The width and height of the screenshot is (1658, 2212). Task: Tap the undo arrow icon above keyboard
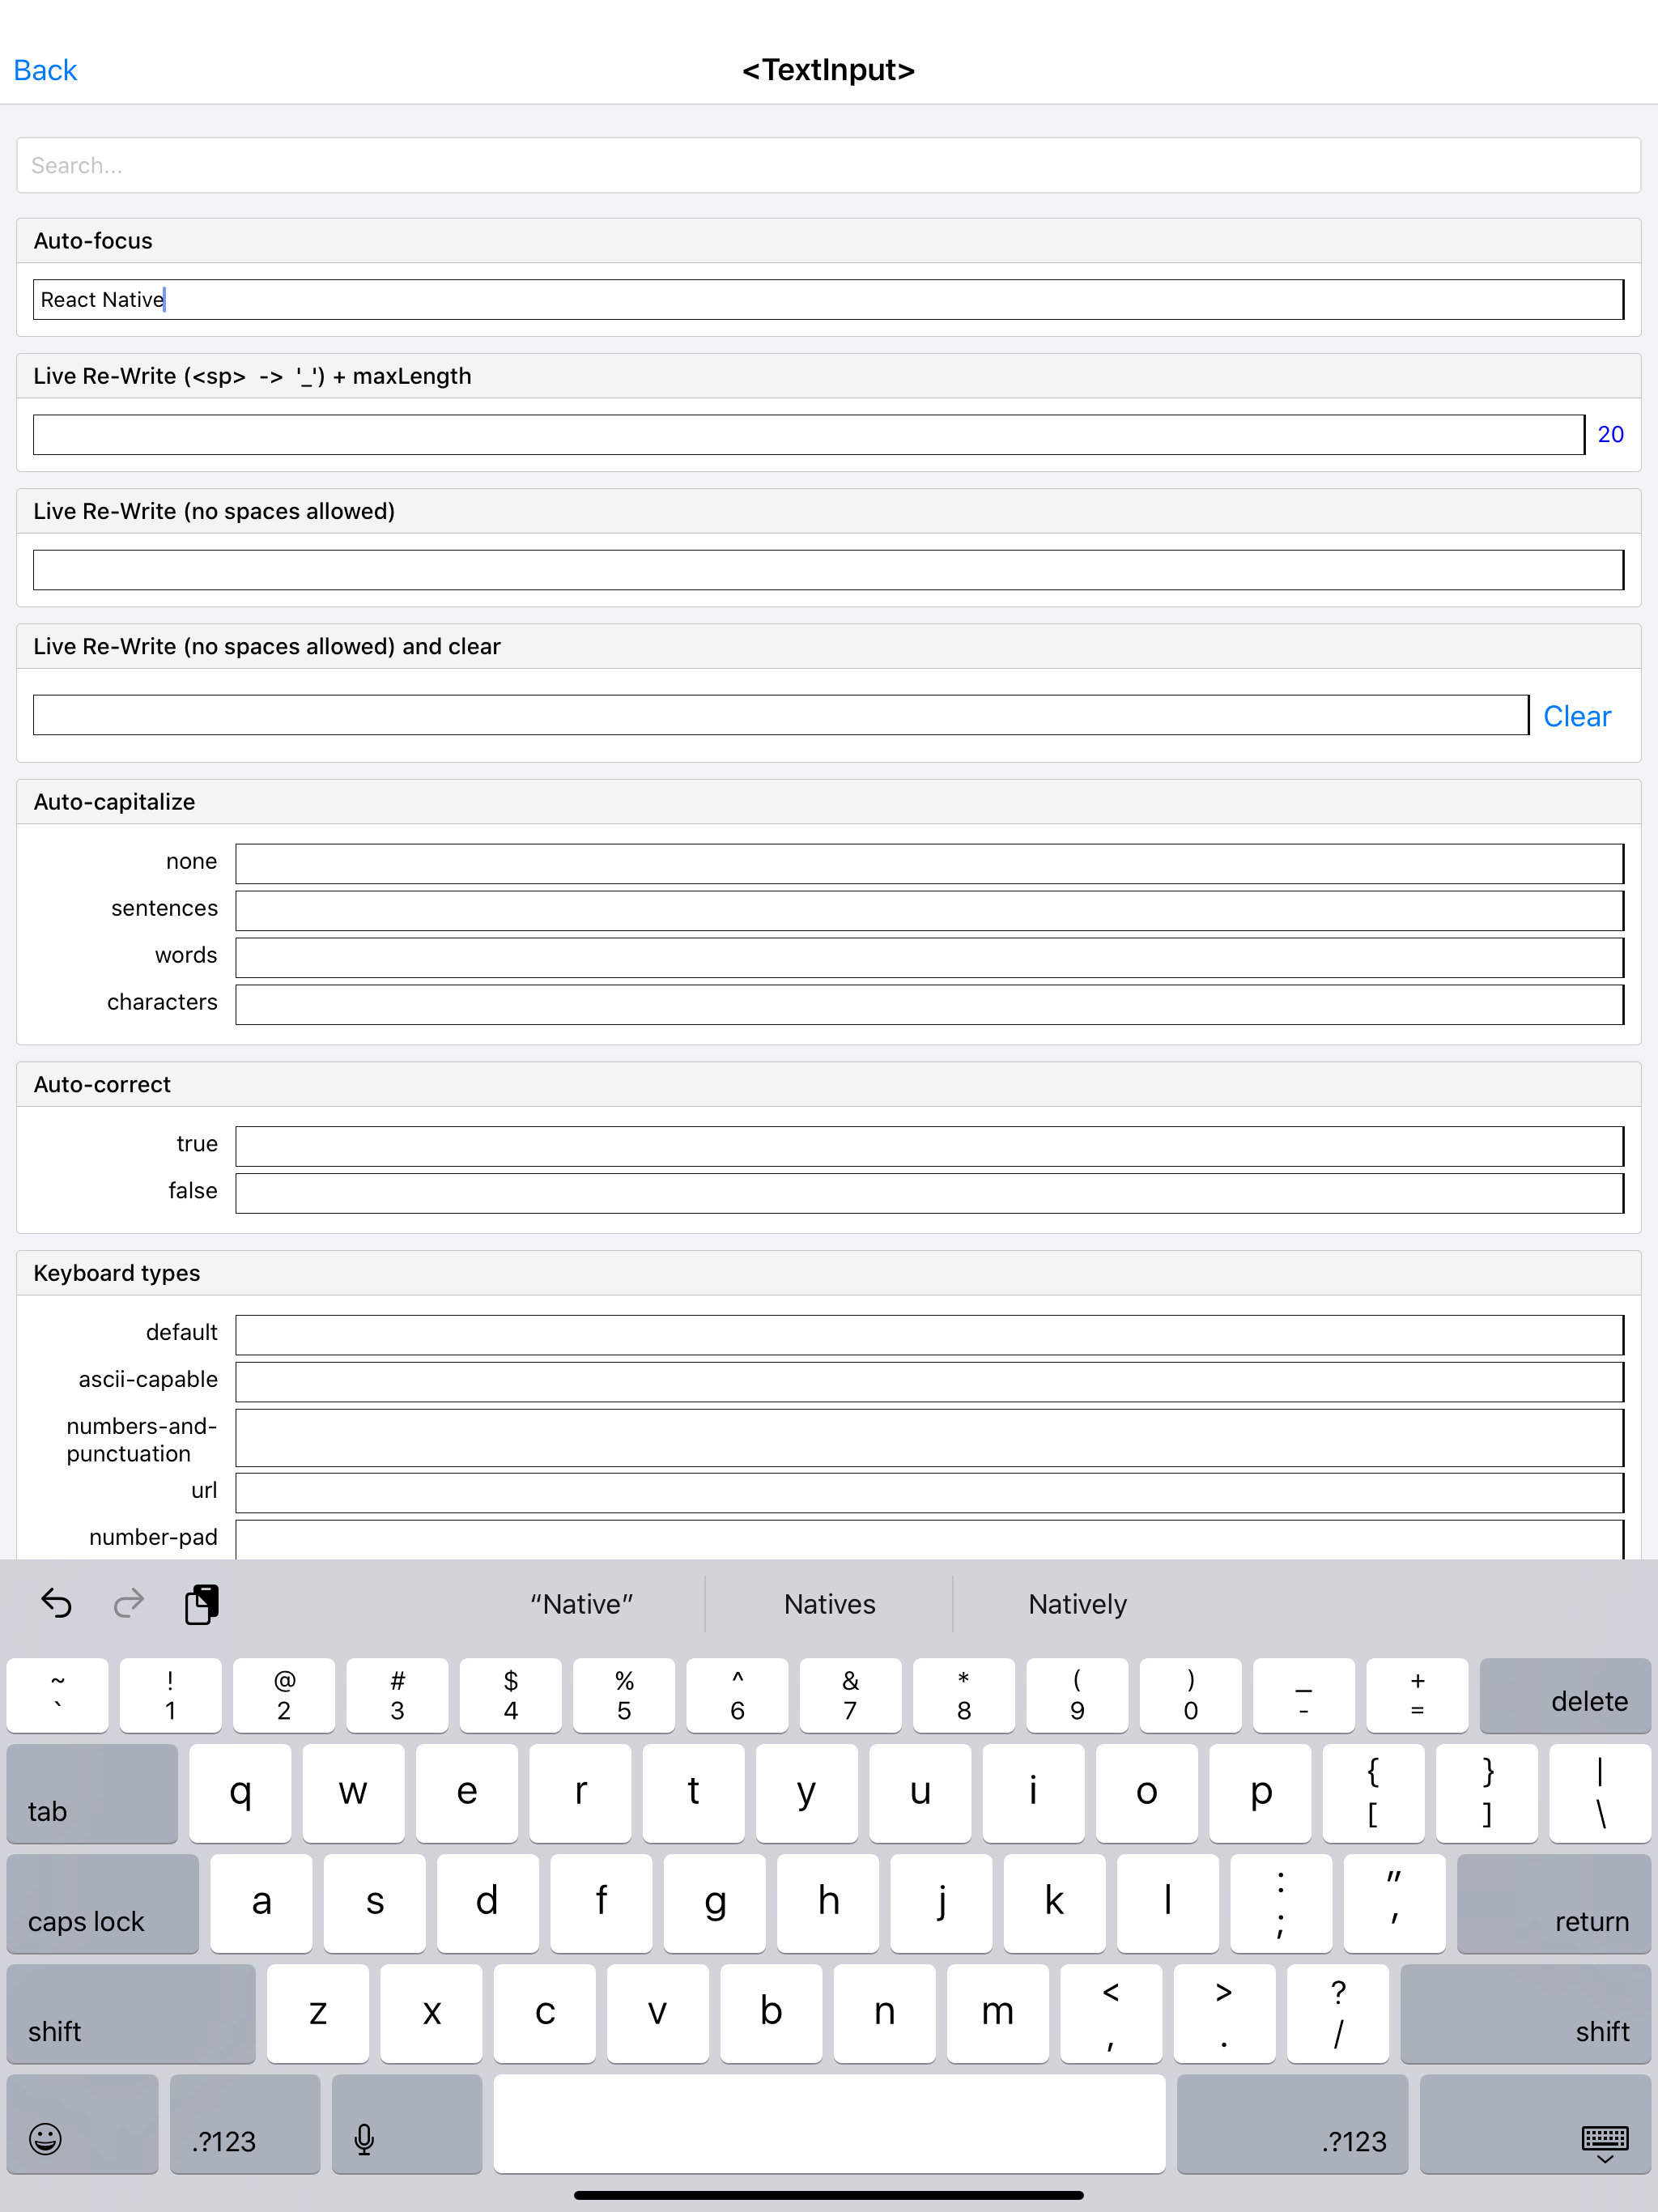click(57, 1604)
